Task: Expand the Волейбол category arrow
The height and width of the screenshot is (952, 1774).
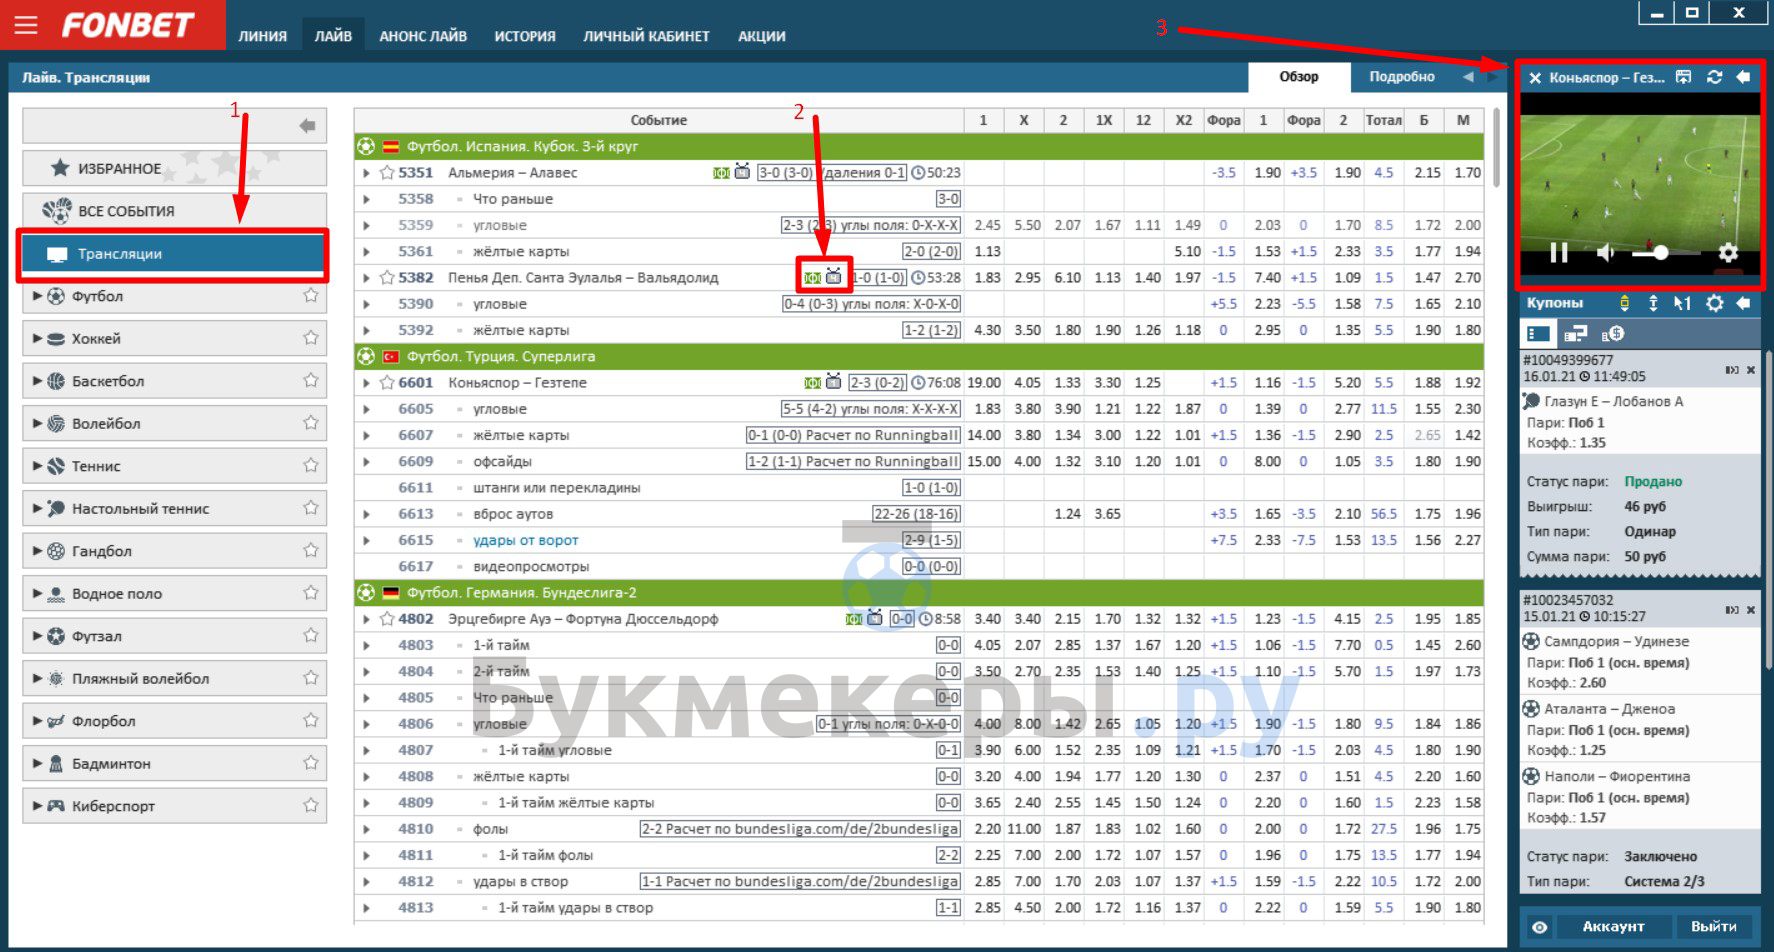Action: pos(38,423)
